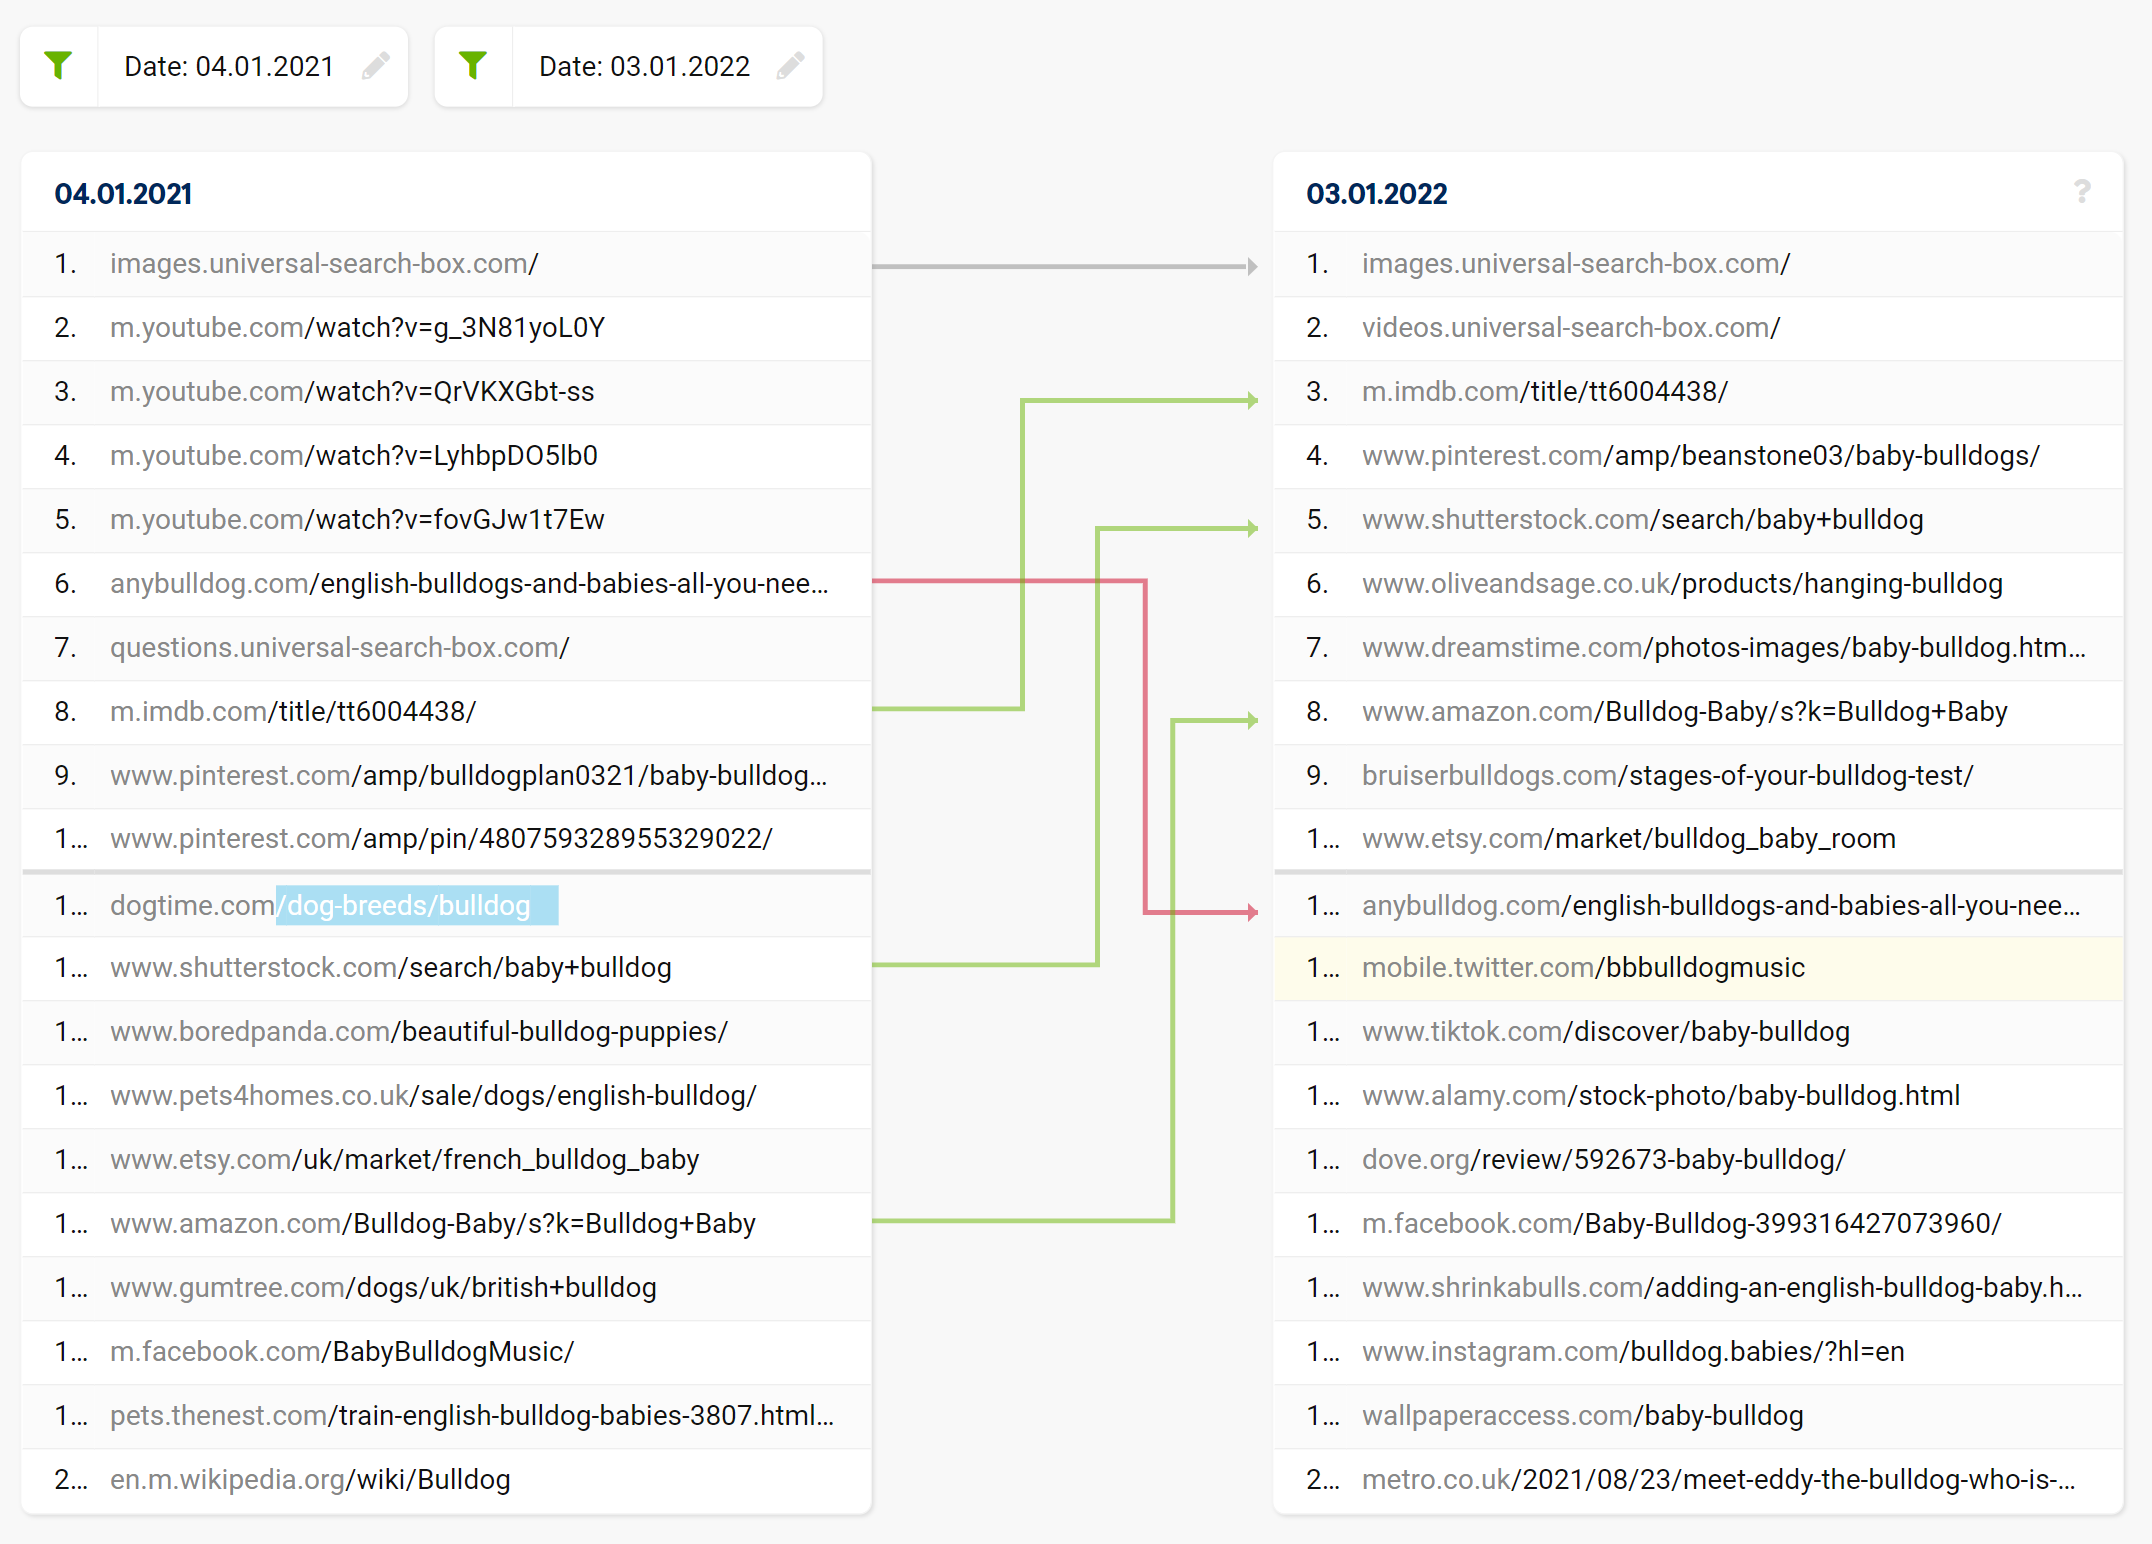The height and width of the screenshot is (1544, 2152).
Task: Open the pinterest bulldogplan0321 baby-bulldog link
Action: [469, 776]
